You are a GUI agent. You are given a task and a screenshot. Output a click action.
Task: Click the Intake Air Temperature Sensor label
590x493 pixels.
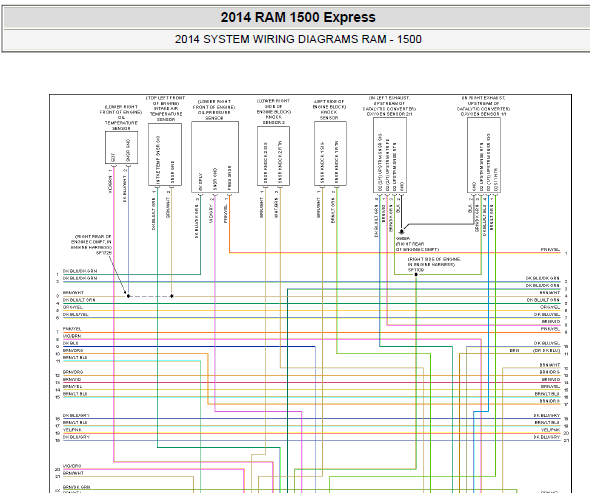point(166,109)
